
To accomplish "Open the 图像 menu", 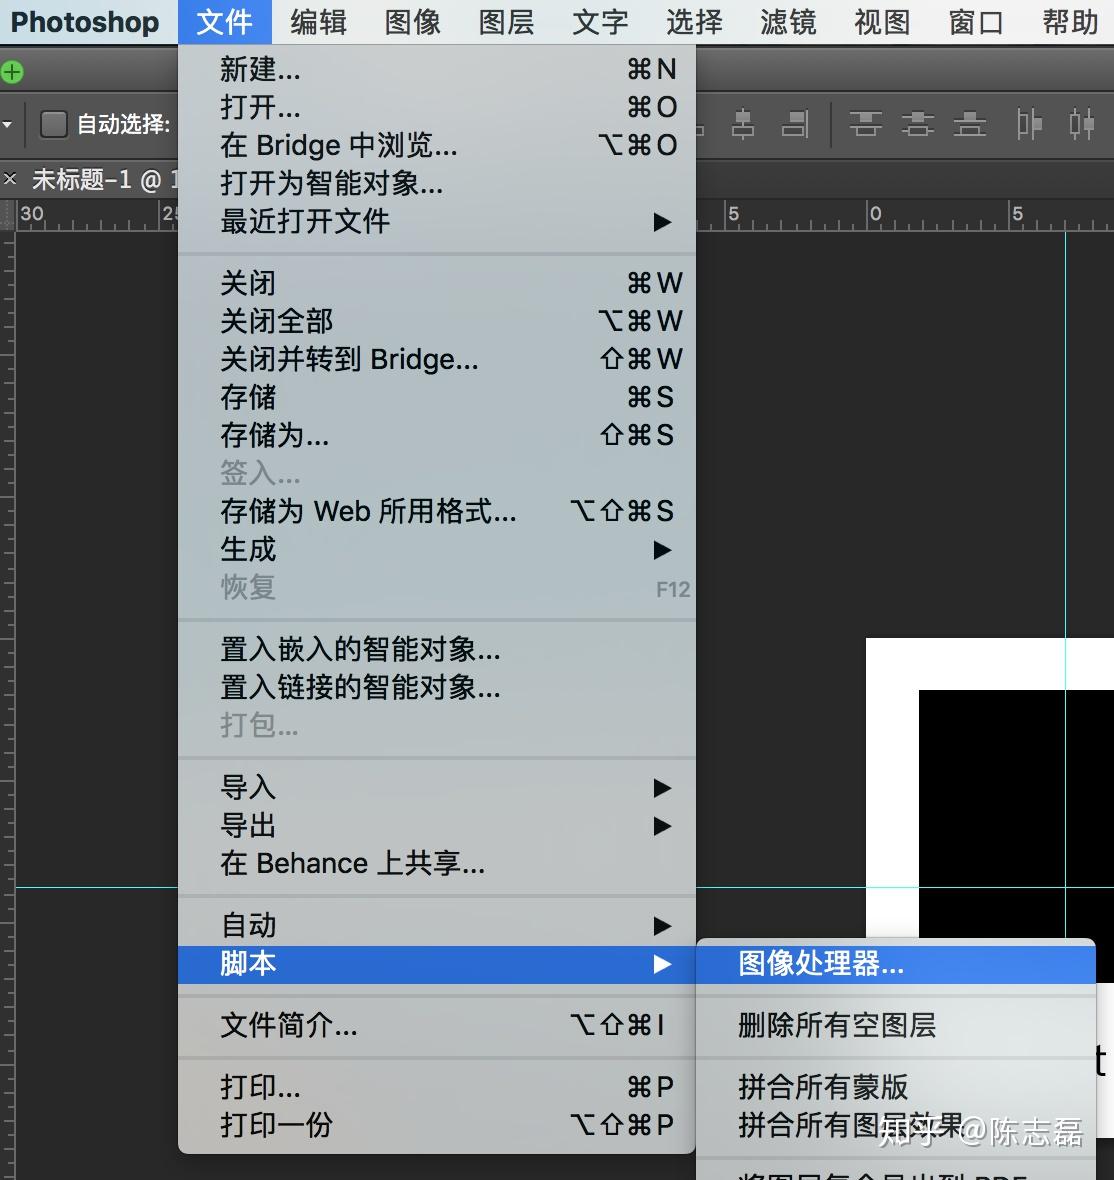I will tap(412, 22).
